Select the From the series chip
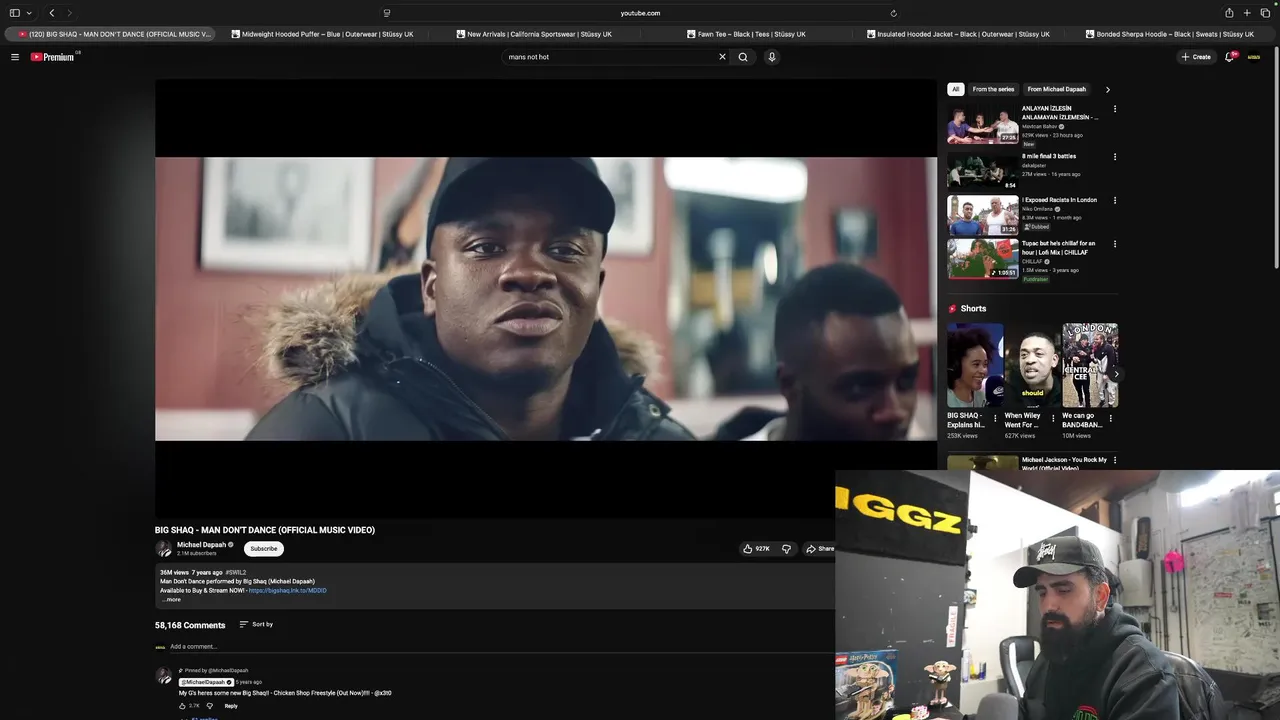The height and width of the screenshot is (720, 1280). tap(993, 89)
